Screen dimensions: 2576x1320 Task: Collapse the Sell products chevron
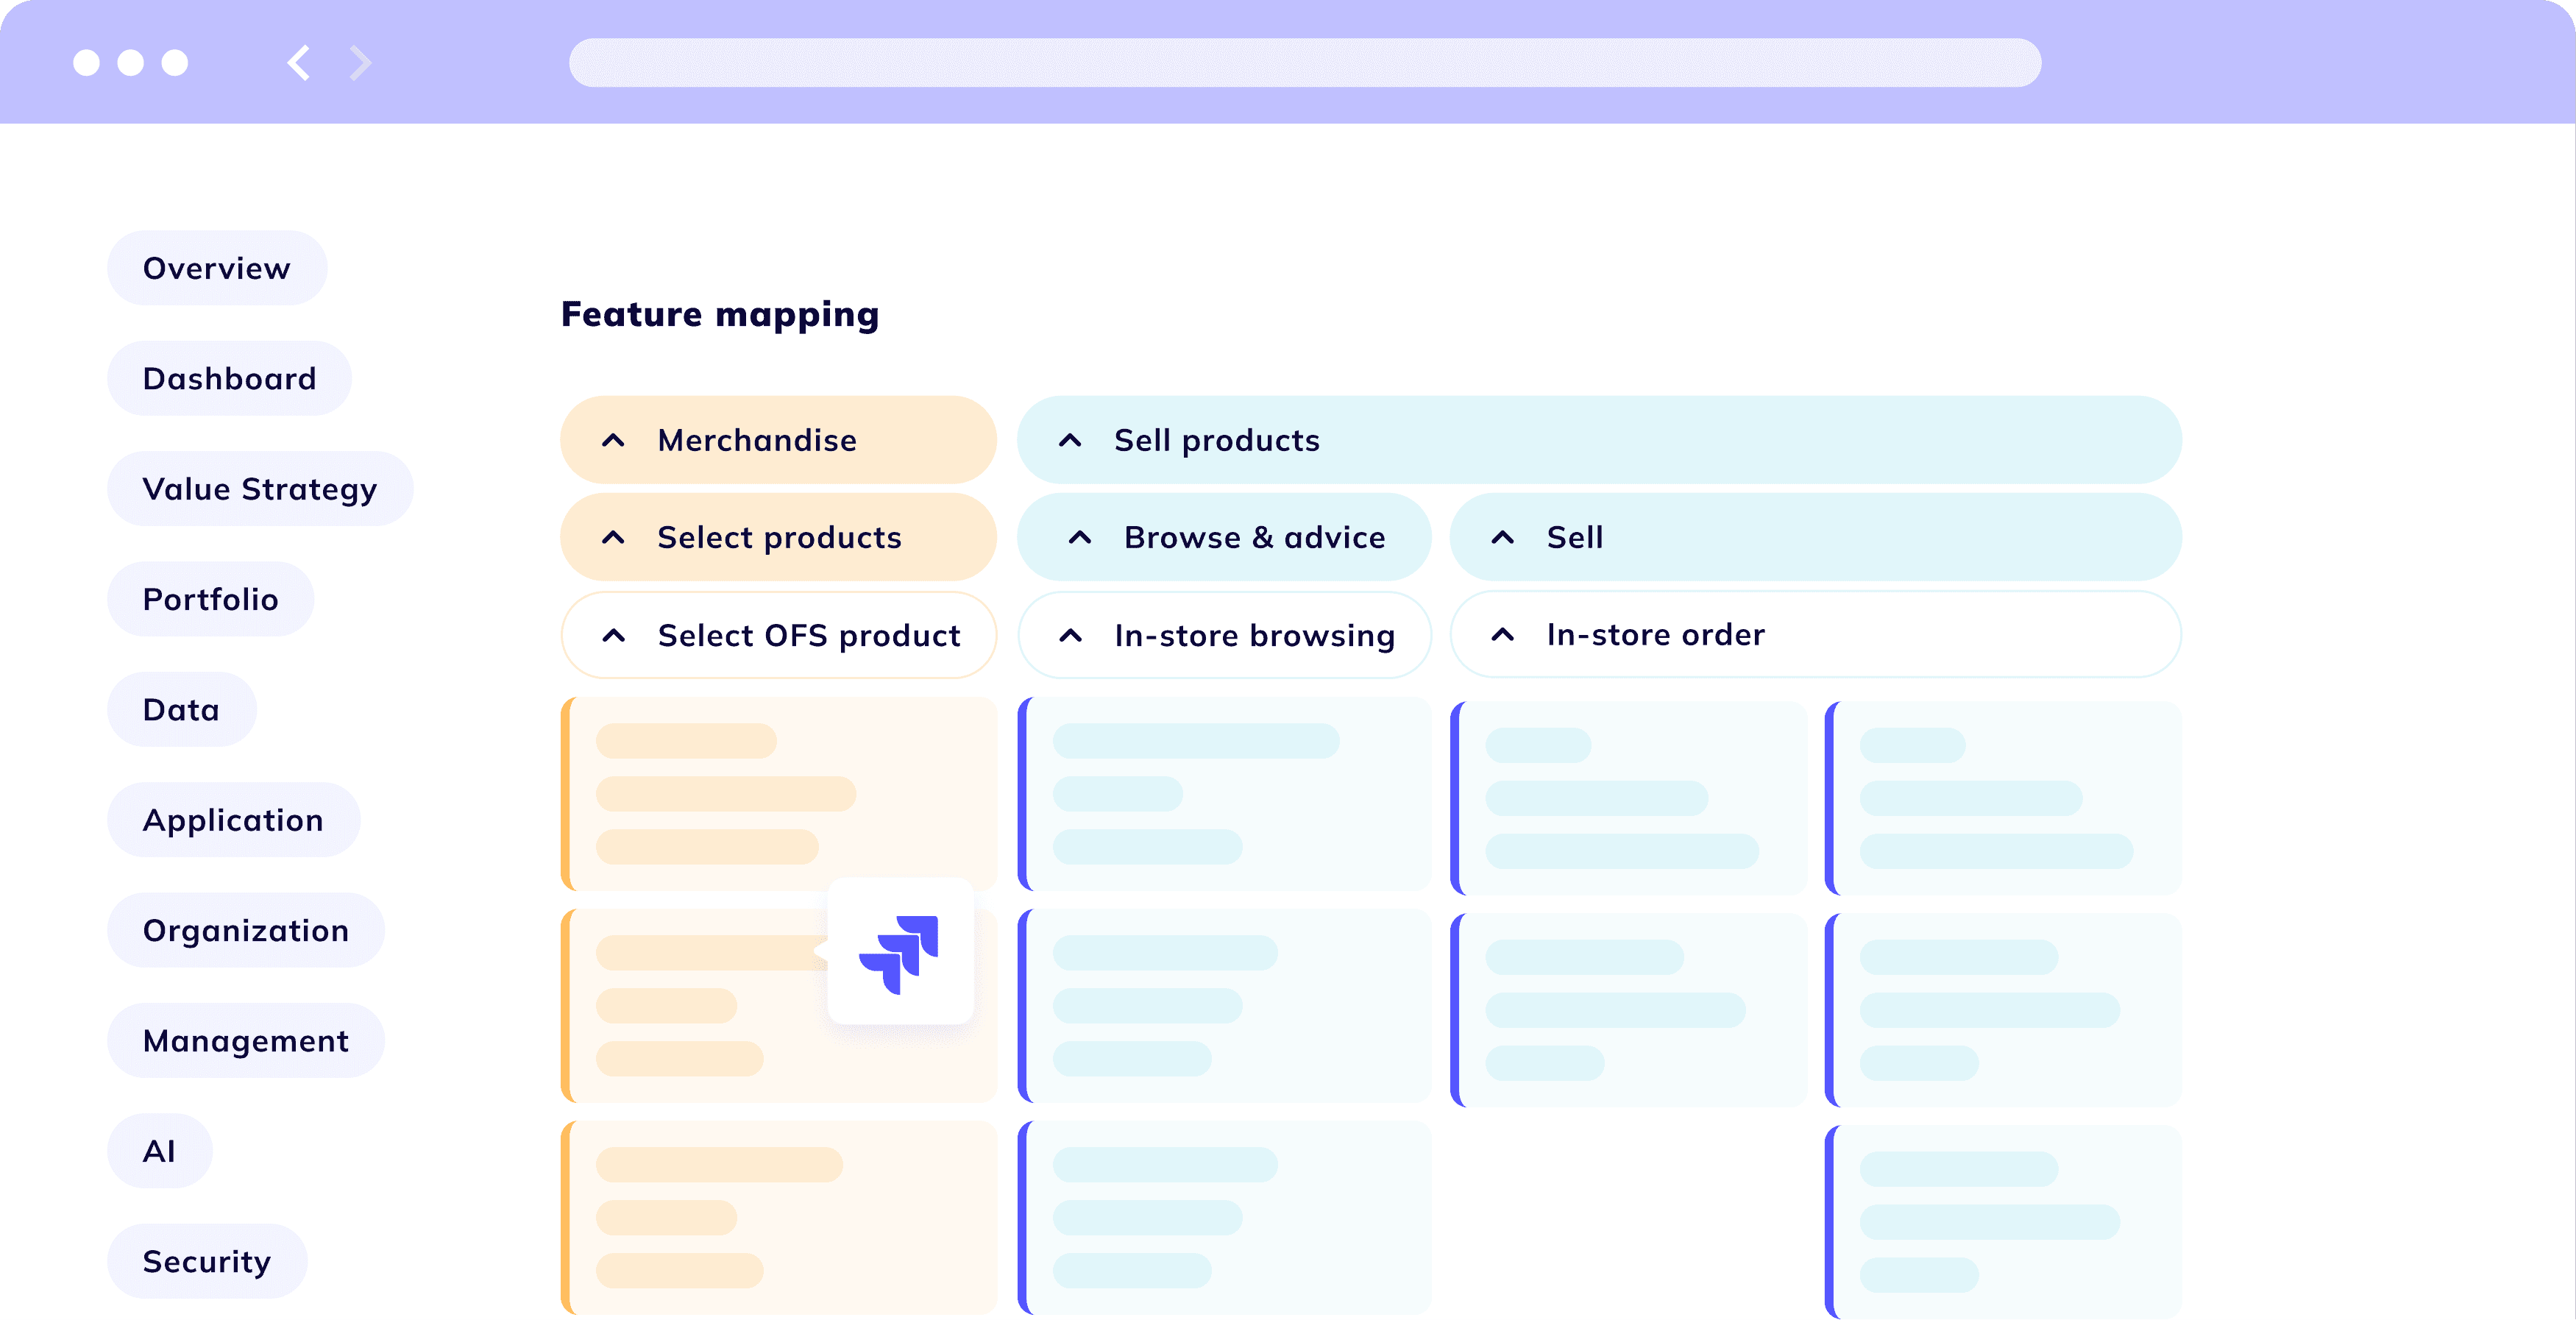(1070, 440)
